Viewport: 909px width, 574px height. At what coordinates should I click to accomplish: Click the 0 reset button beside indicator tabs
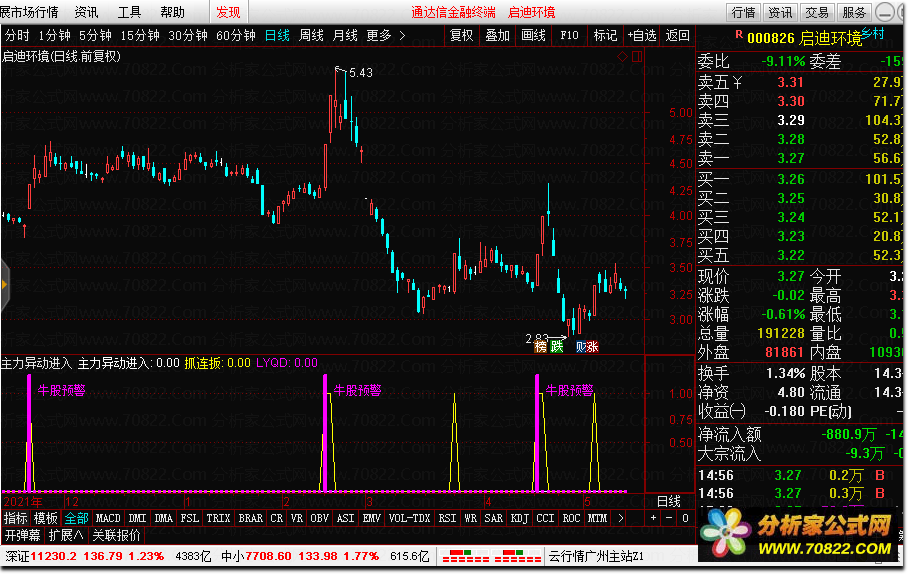pos(685,518)
